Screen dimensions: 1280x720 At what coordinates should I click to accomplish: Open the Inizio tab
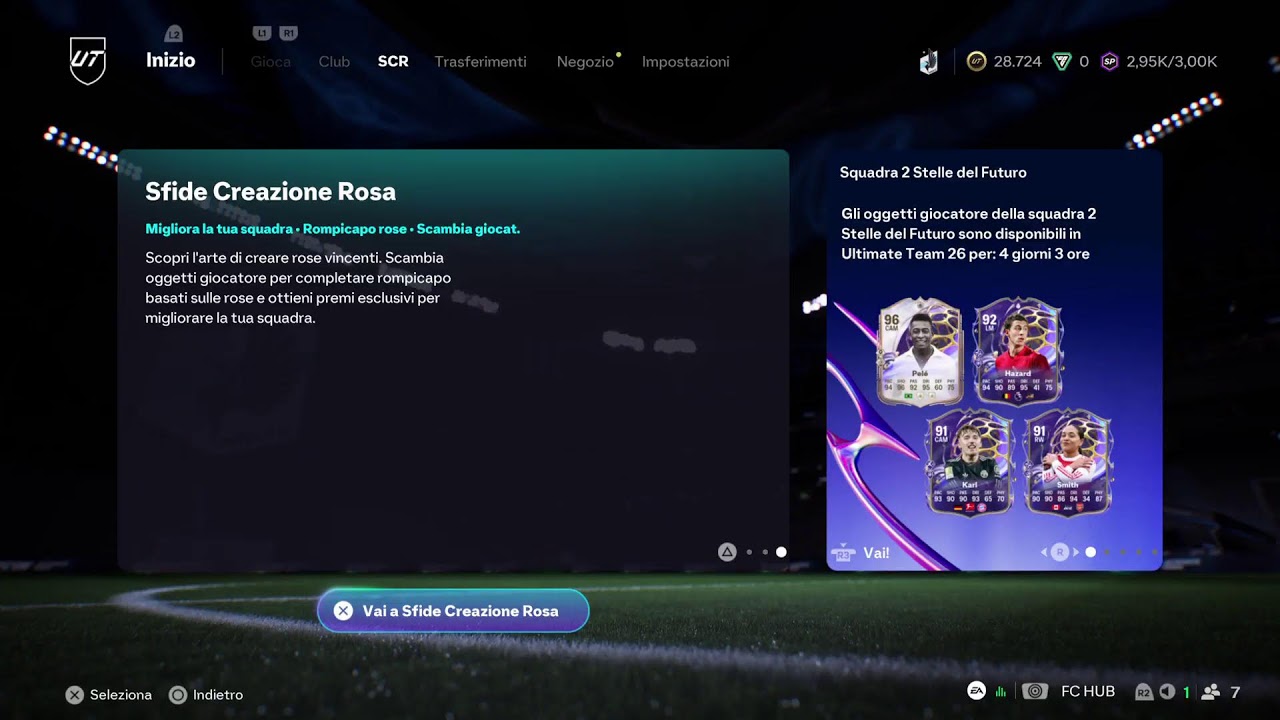(x=170, y=60)
